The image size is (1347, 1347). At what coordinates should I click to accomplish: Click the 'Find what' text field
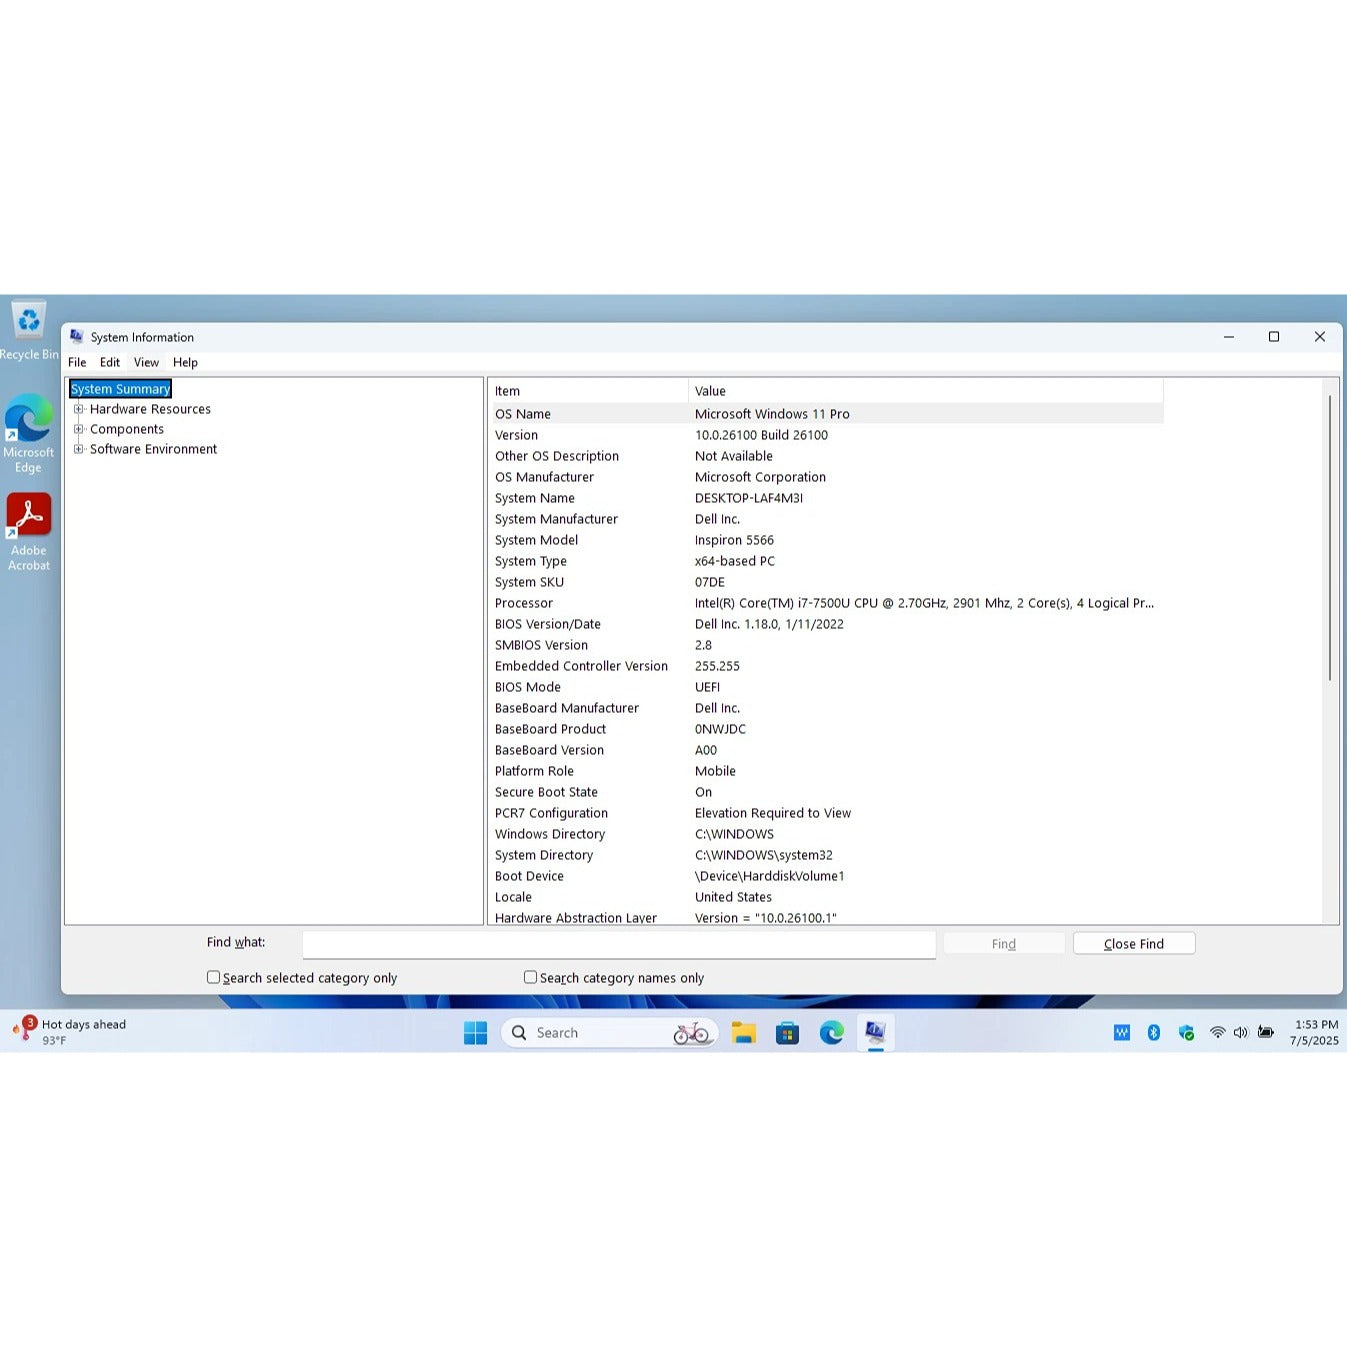tap(618, 944)
